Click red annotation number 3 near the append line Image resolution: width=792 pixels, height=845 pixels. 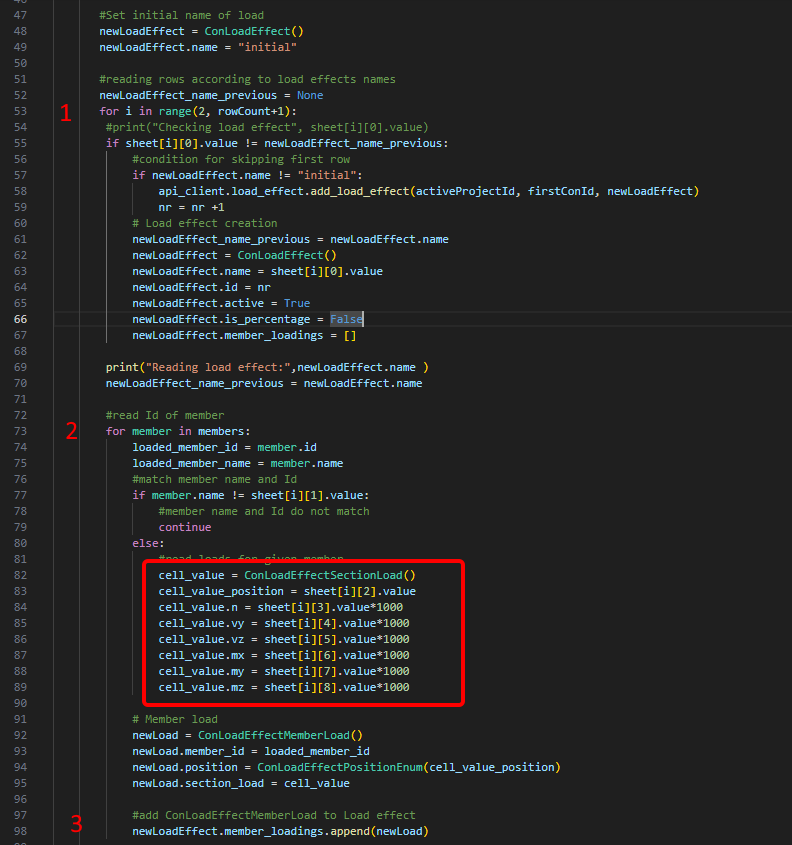click(76, 825)
